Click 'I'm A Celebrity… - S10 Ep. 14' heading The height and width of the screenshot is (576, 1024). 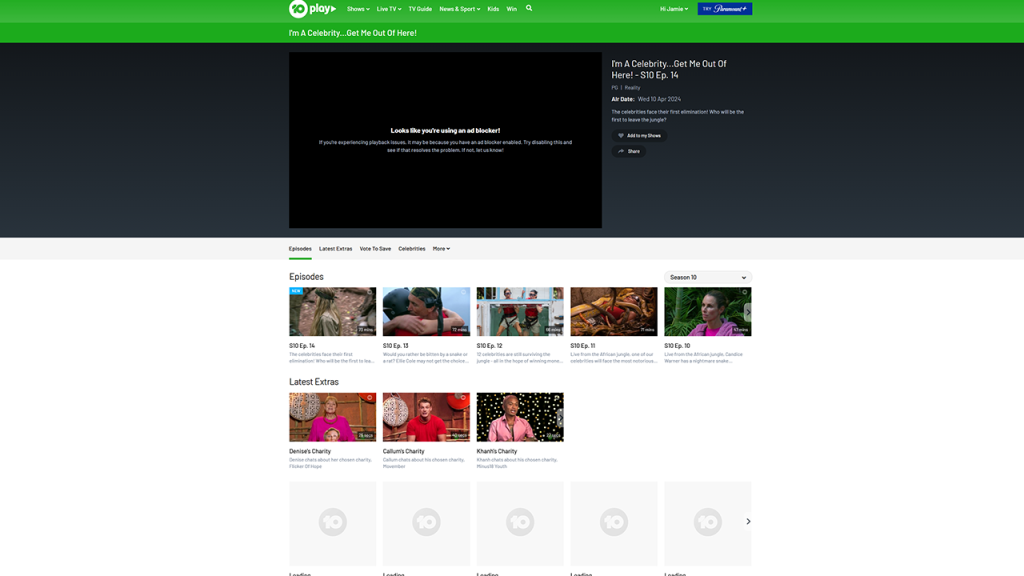(669, 69)
